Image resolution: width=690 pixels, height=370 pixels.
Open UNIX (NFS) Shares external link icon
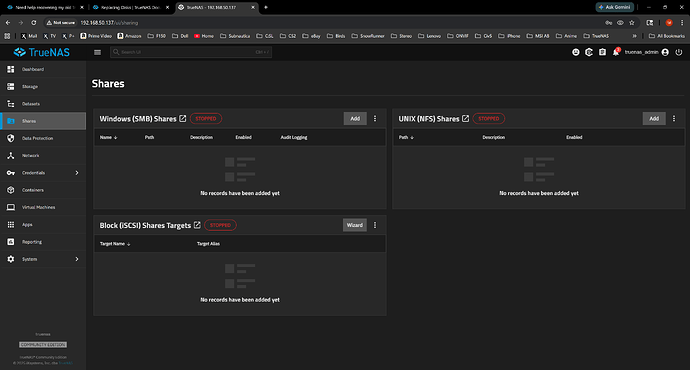pos(465,118)
